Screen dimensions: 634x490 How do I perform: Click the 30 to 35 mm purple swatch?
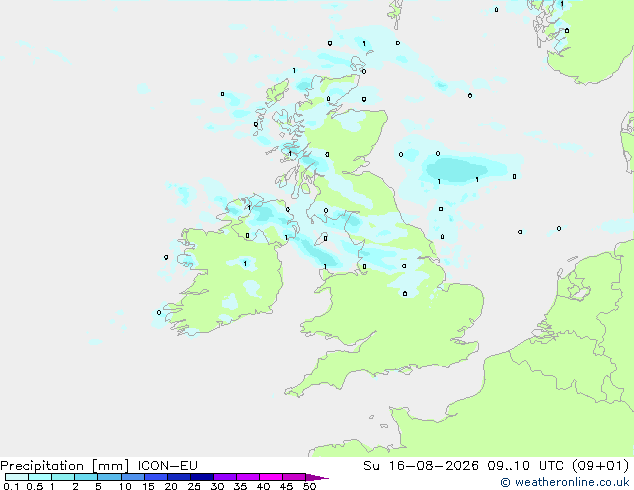pyautogui.click(x=225, y=477)
